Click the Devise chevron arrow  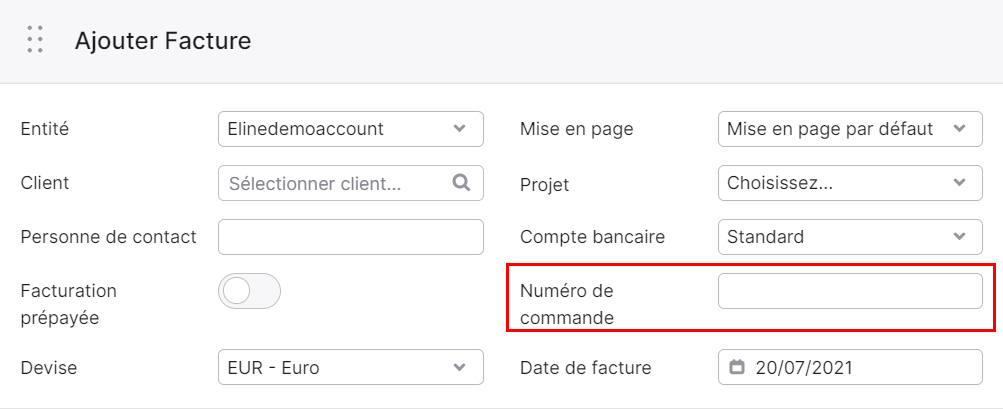459,367
